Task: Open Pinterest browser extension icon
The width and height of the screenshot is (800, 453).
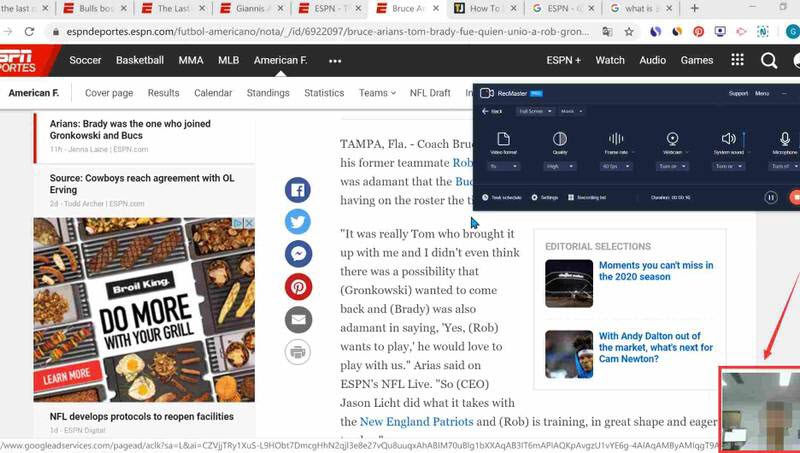Action: (698, 32)
